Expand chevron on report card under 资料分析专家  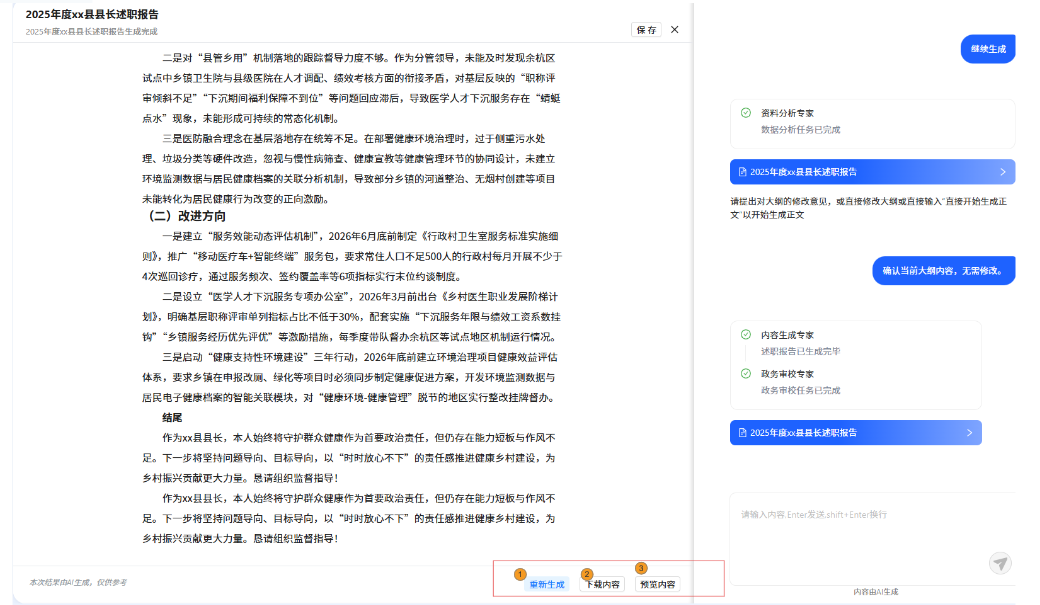point(1002,172)
